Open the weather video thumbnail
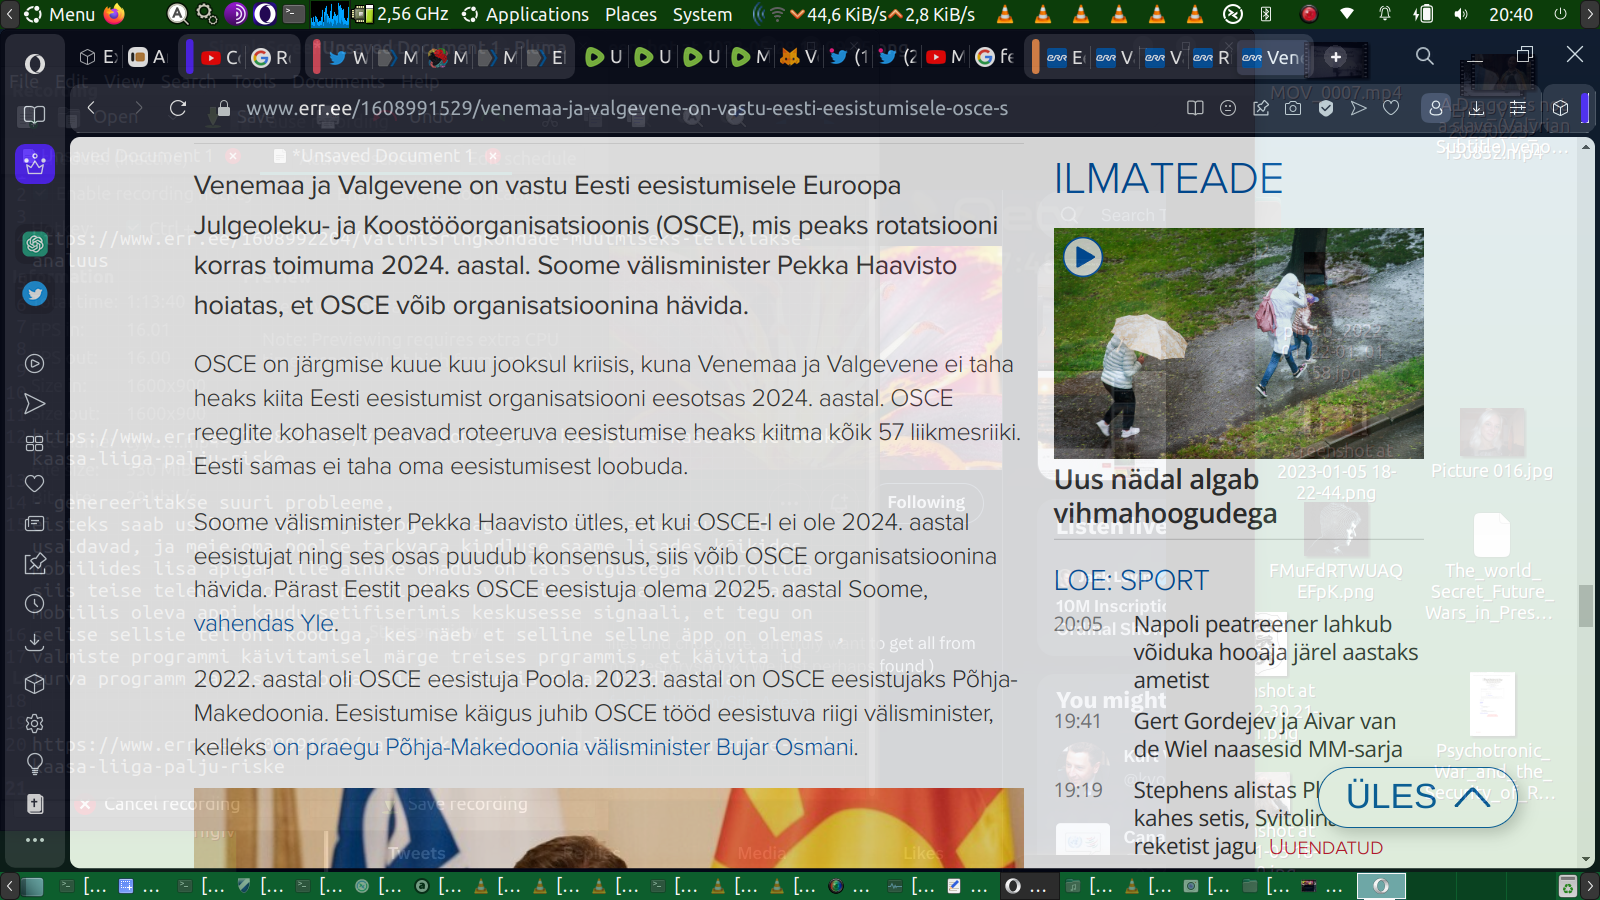This screenshot has width=1600, height=900. (1239, 343)
